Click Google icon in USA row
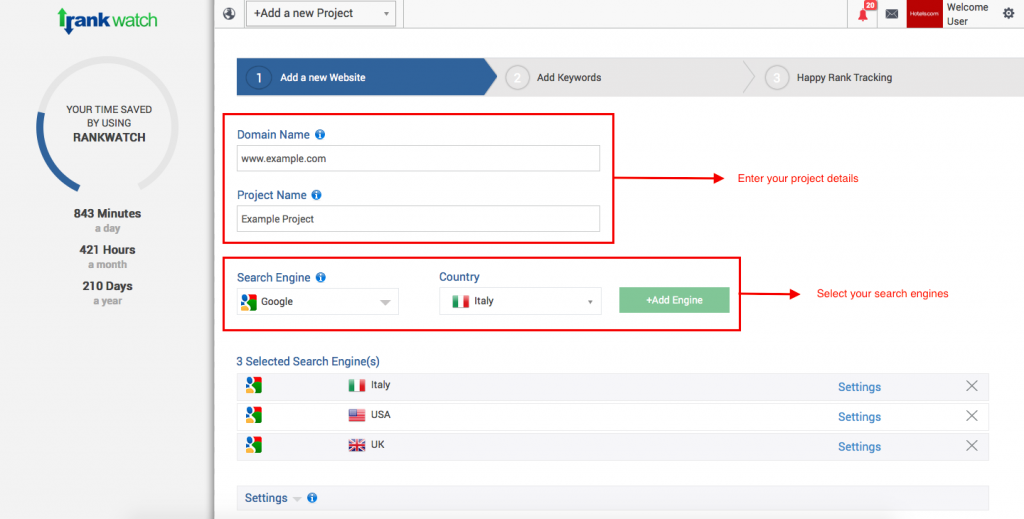The width and height of the screenshot is (1024, 519). click(253, 415)
